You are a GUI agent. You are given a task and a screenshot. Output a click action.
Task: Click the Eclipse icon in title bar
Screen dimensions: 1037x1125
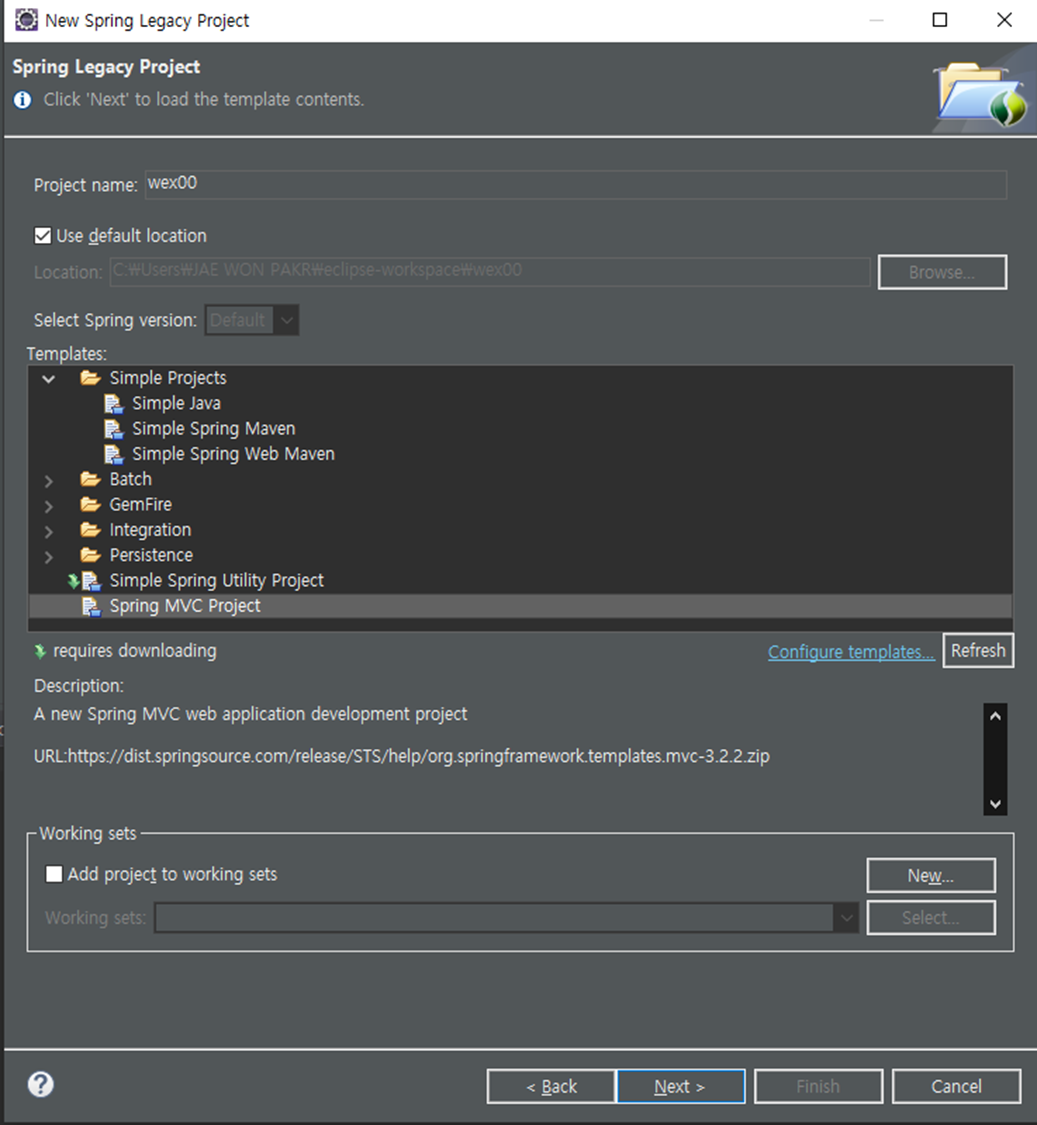click(x=26, y=19)
